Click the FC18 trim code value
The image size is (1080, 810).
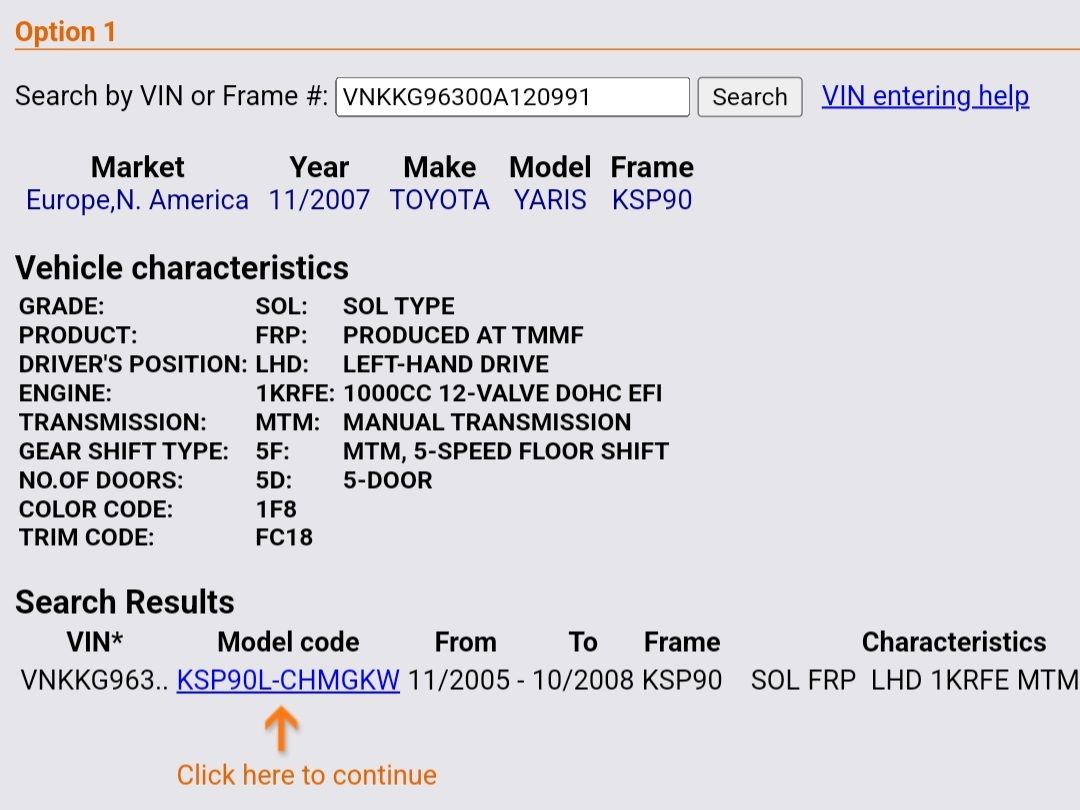point(284,537)
